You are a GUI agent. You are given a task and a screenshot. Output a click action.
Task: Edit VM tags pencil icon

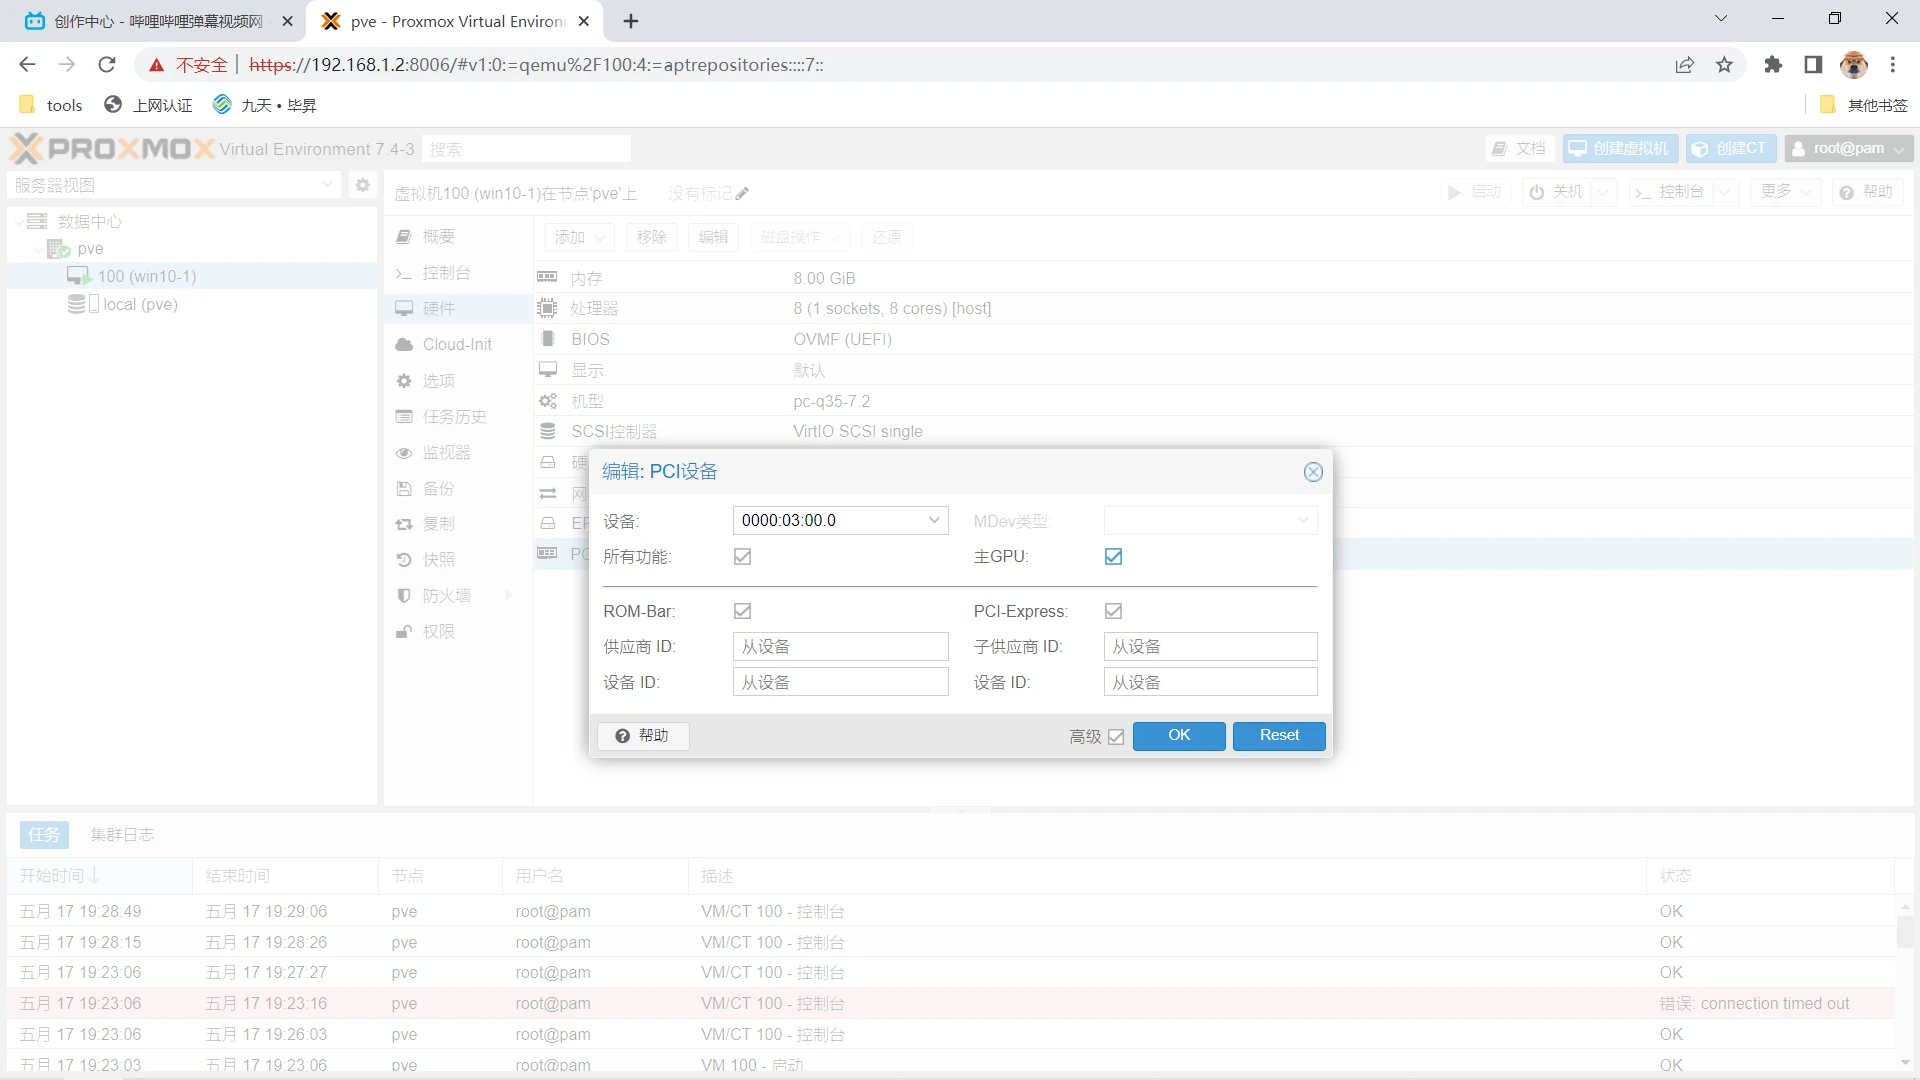742,193
